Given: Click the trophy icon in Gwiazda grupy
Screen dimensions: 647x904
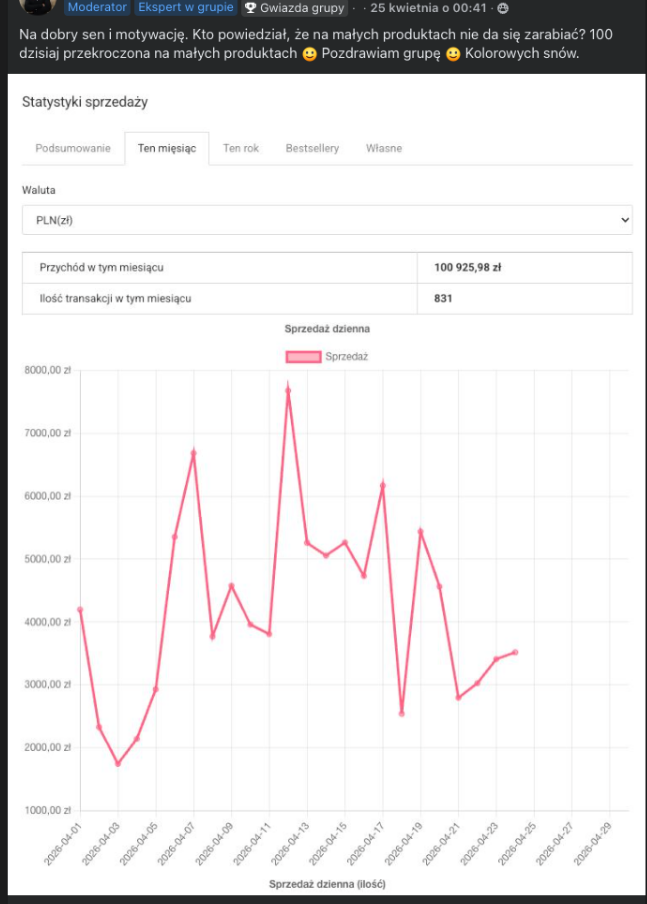Looking at the screenshot, I should click(251, 8).
